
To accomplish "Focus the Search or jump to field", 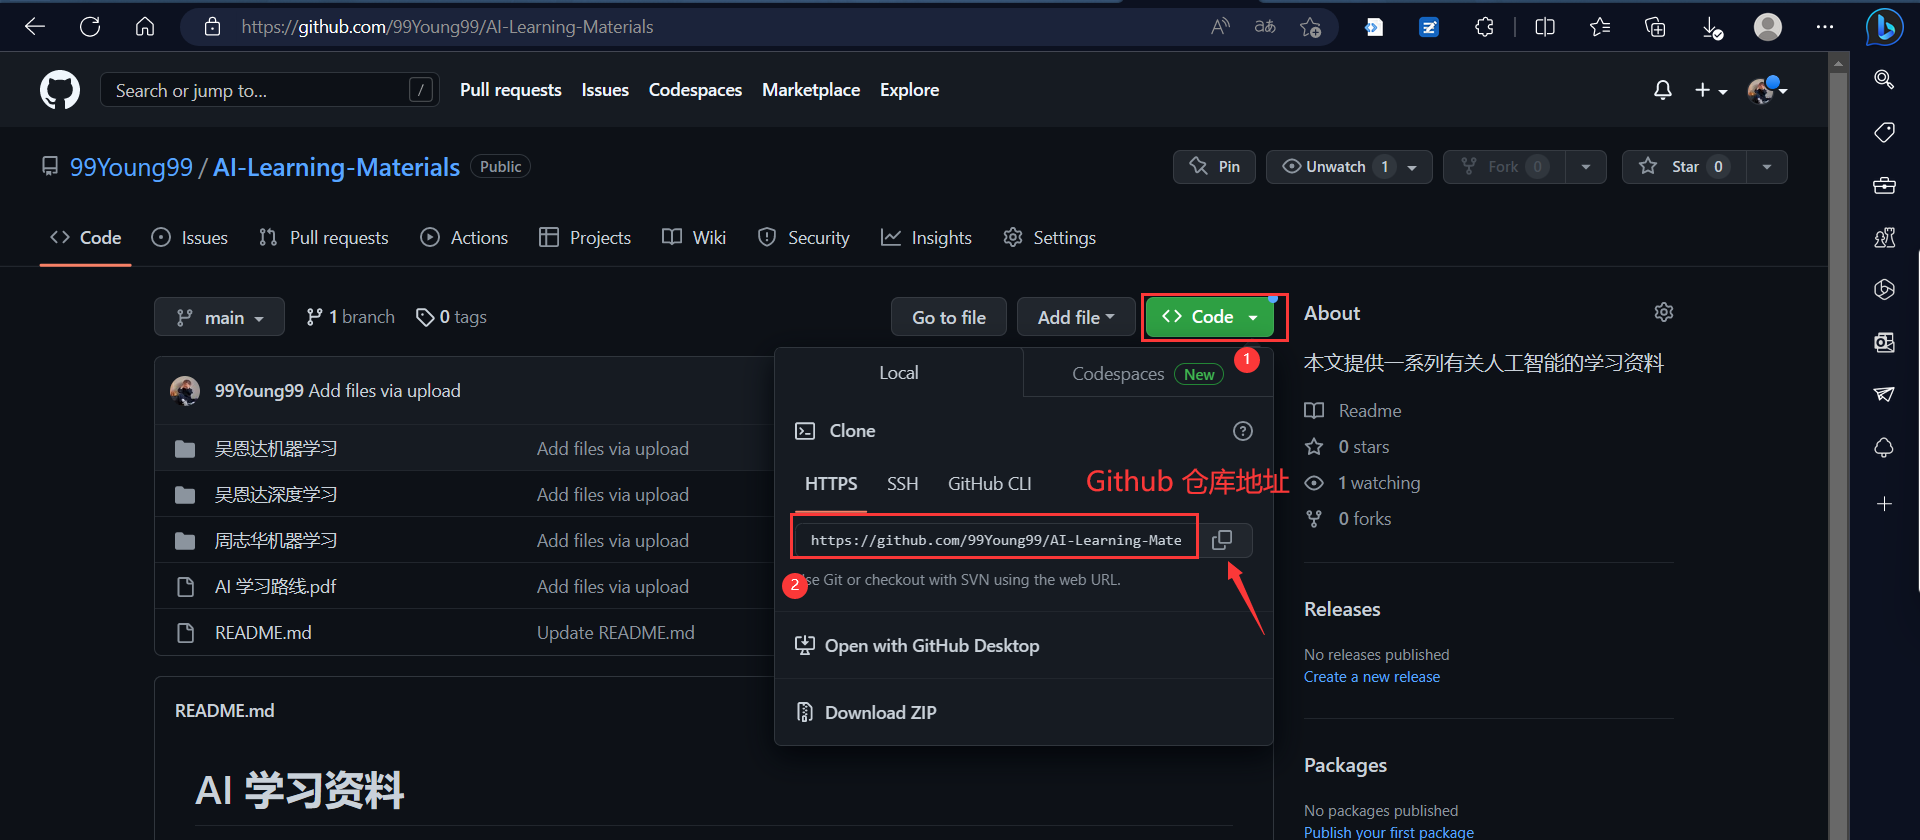I will coord(270,90).
